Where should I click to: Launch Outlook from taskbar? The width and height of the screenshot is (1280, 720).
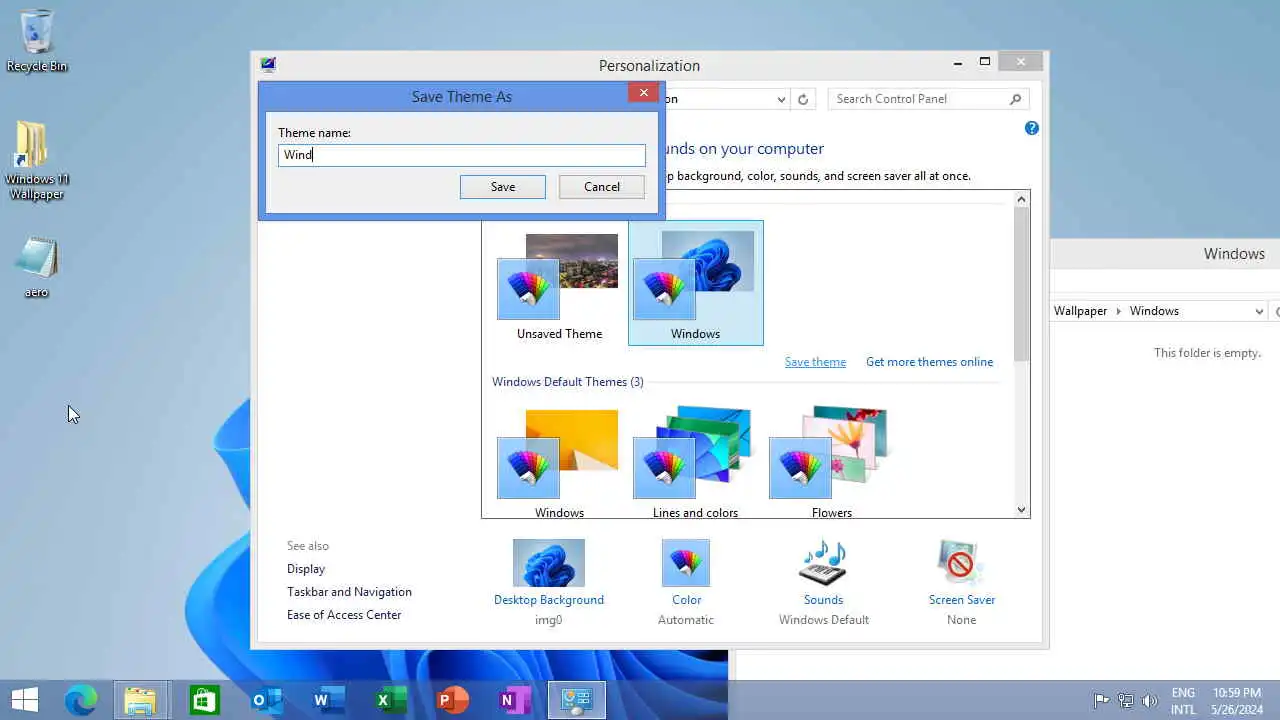(x=266, y=700)
